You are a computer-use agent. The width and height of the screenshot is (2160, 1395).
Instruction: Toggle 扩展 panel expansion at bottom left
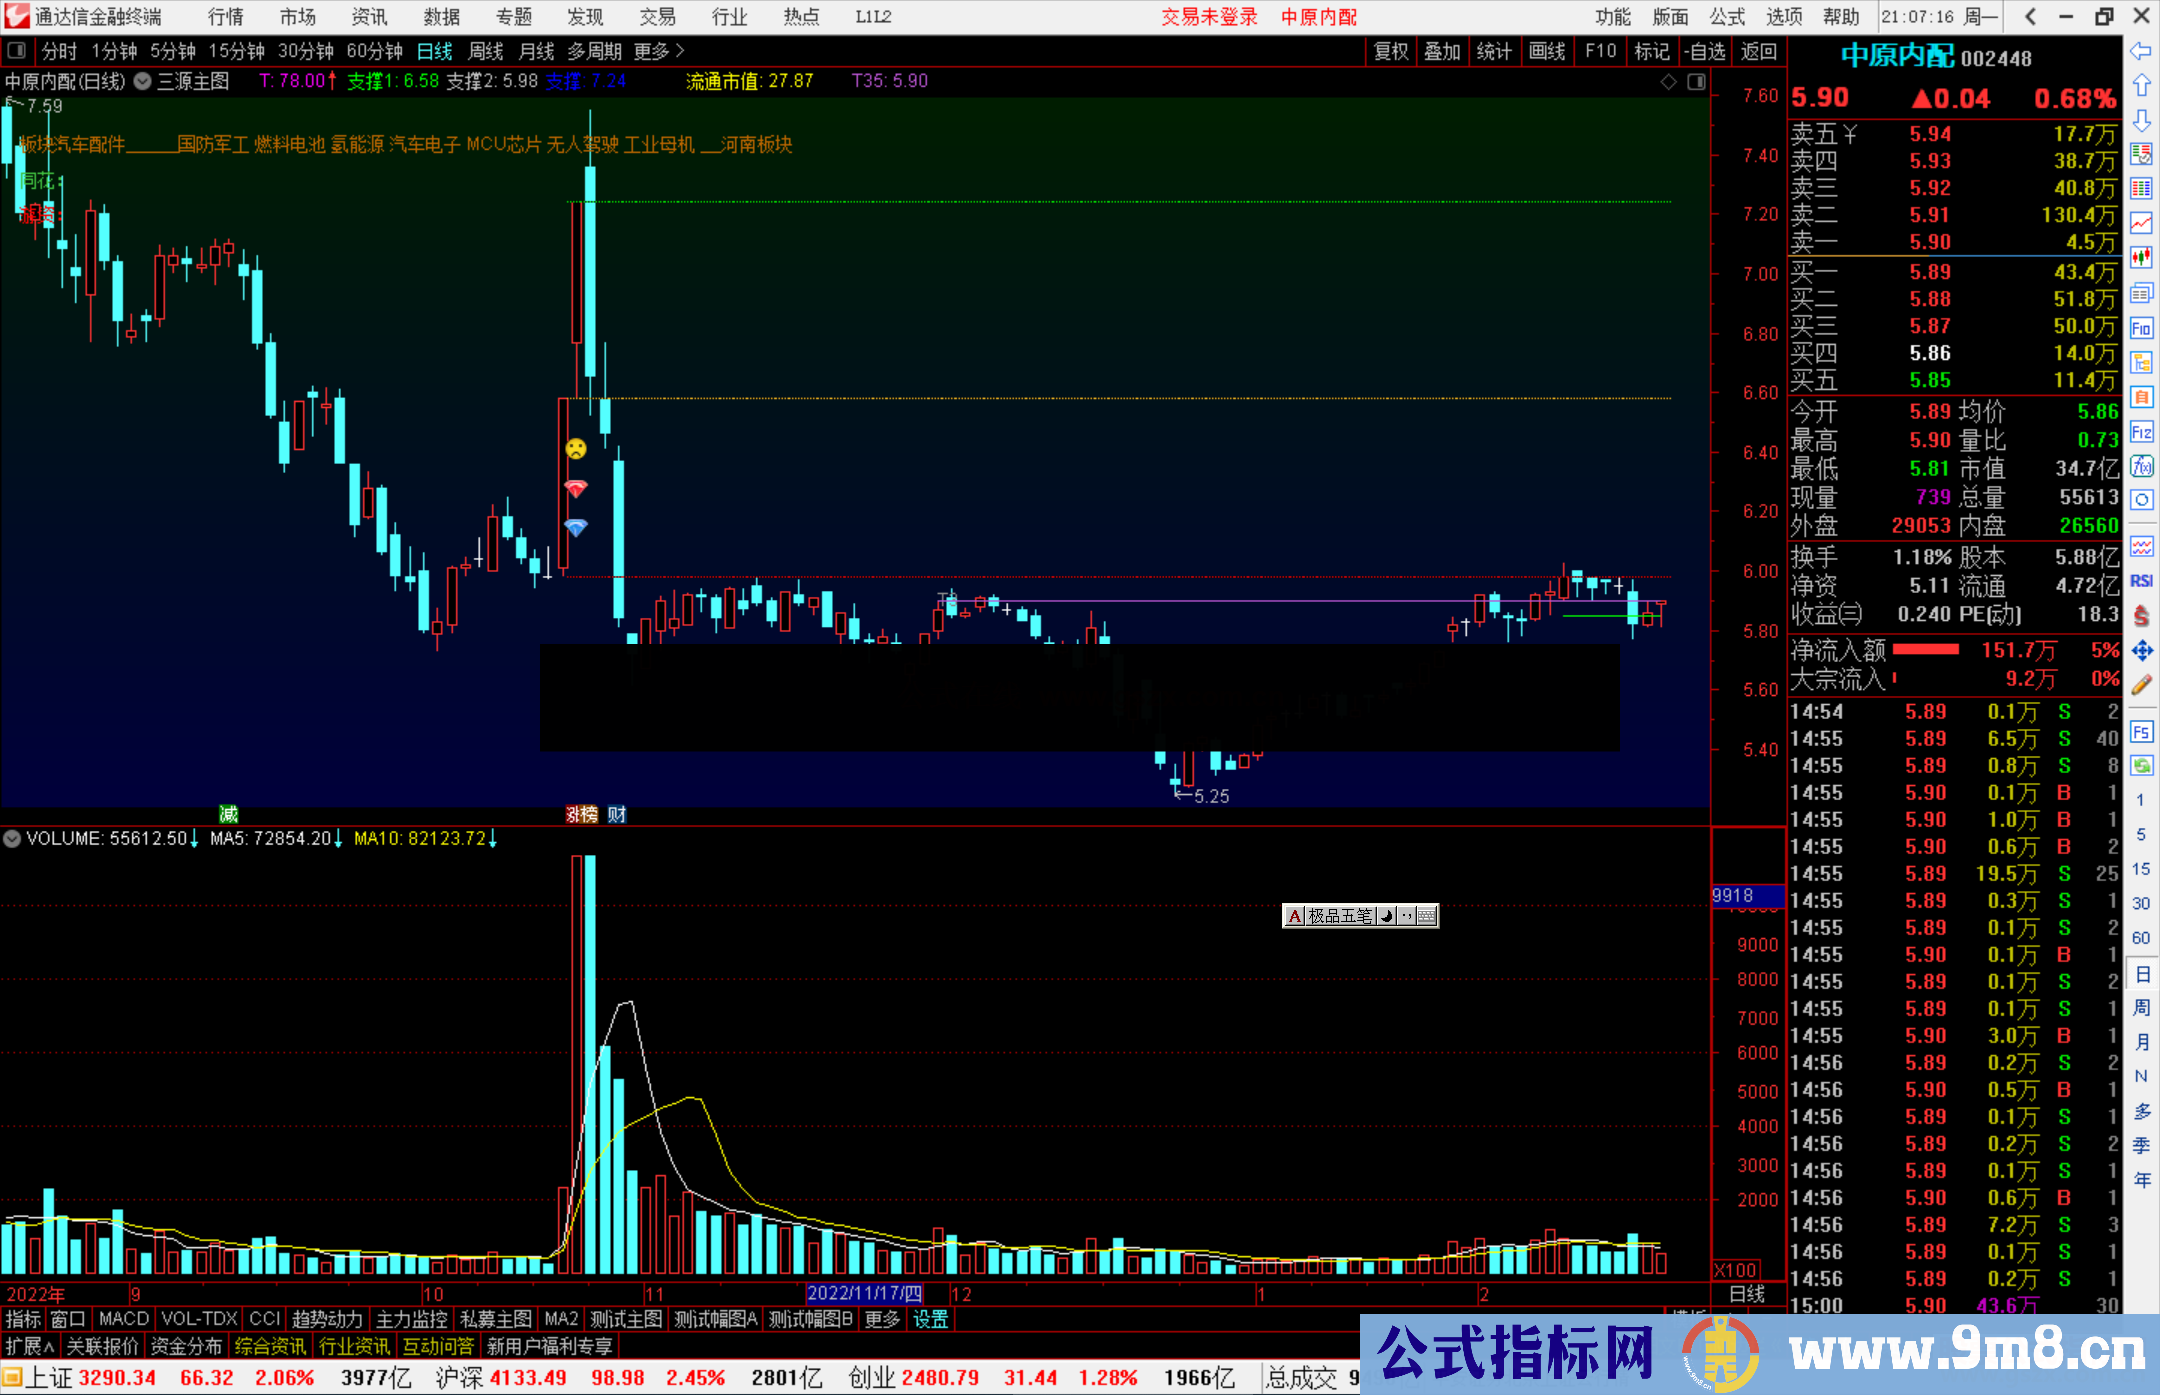click(x=29, y=1346)
